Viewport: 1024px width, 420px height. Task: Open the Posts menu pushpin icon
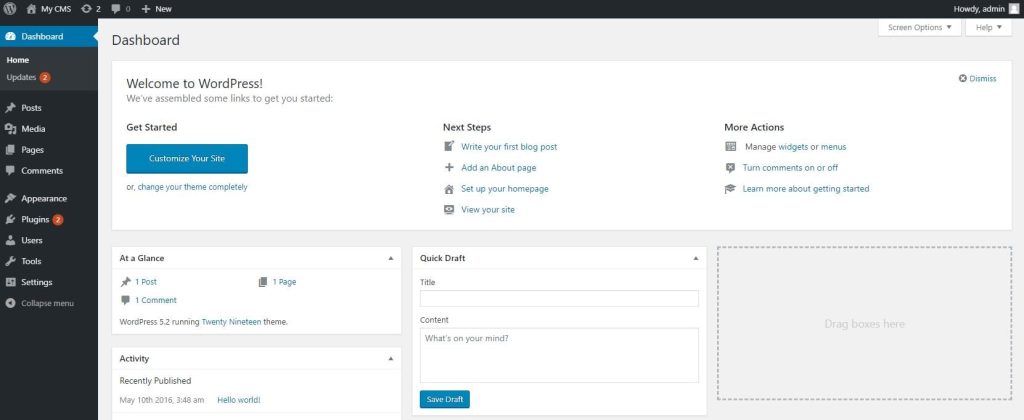click(10, 107)
